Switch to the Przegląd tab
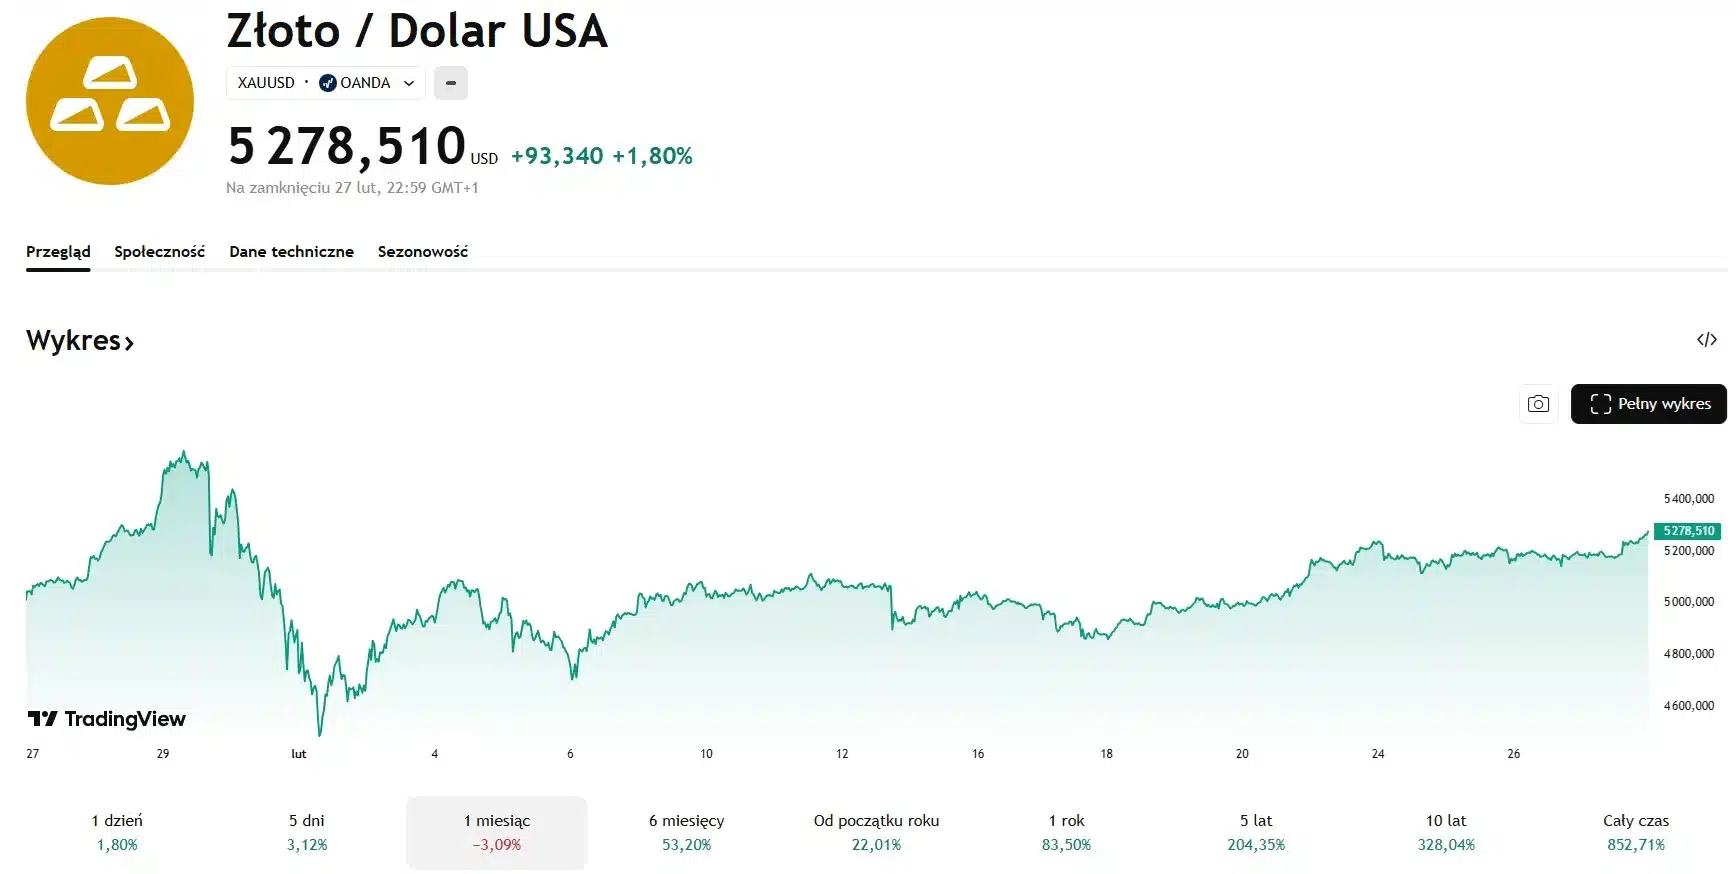Image resolution: width=1736 pixels, height=874 pixels. pyautogui.click(x=58, y=252)
